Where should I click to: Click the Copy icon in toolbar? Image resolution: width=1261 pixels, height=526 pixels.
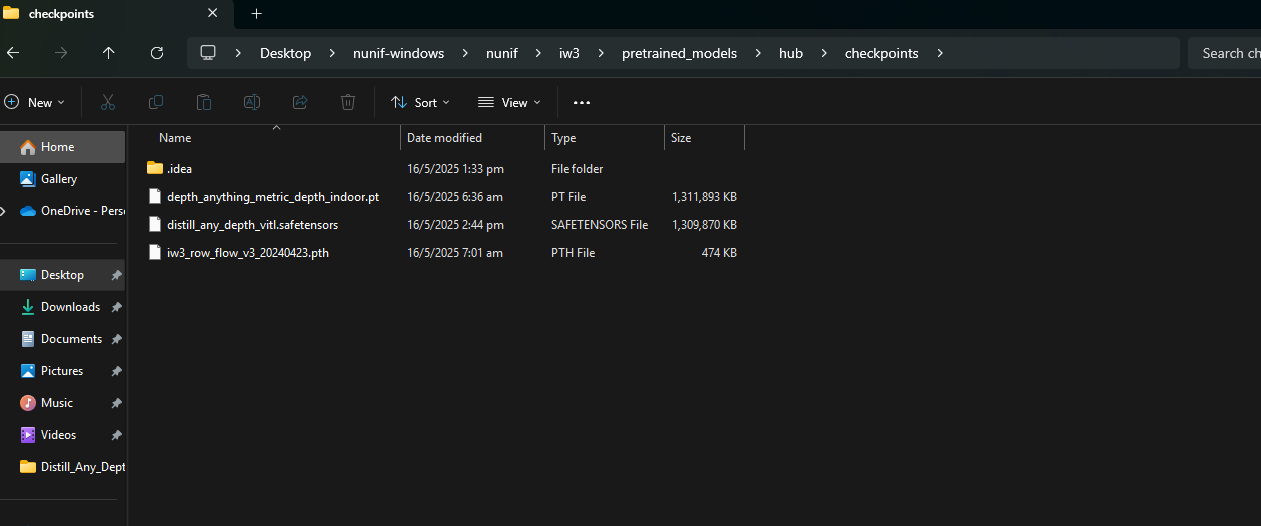tap(156, 102)
